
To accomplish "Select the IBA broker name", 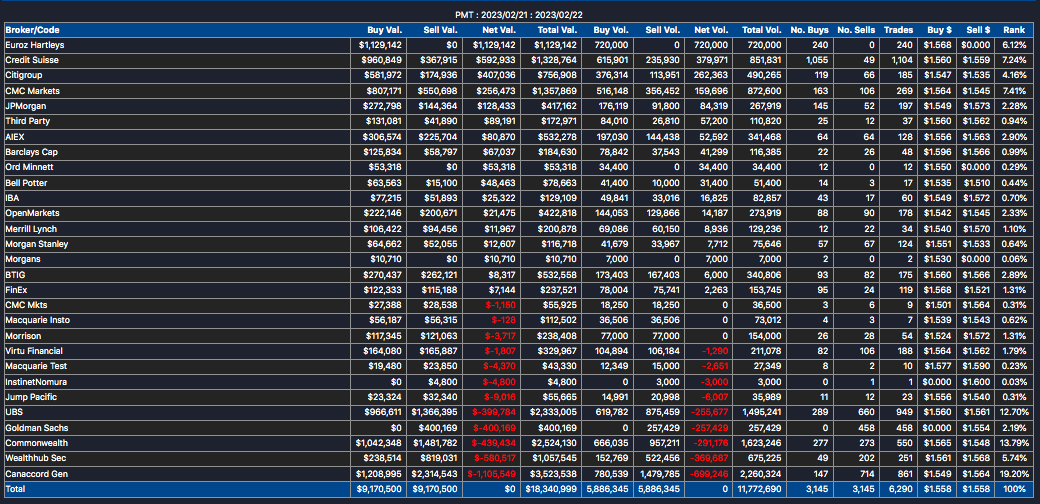I will click(x=12, y=198).
